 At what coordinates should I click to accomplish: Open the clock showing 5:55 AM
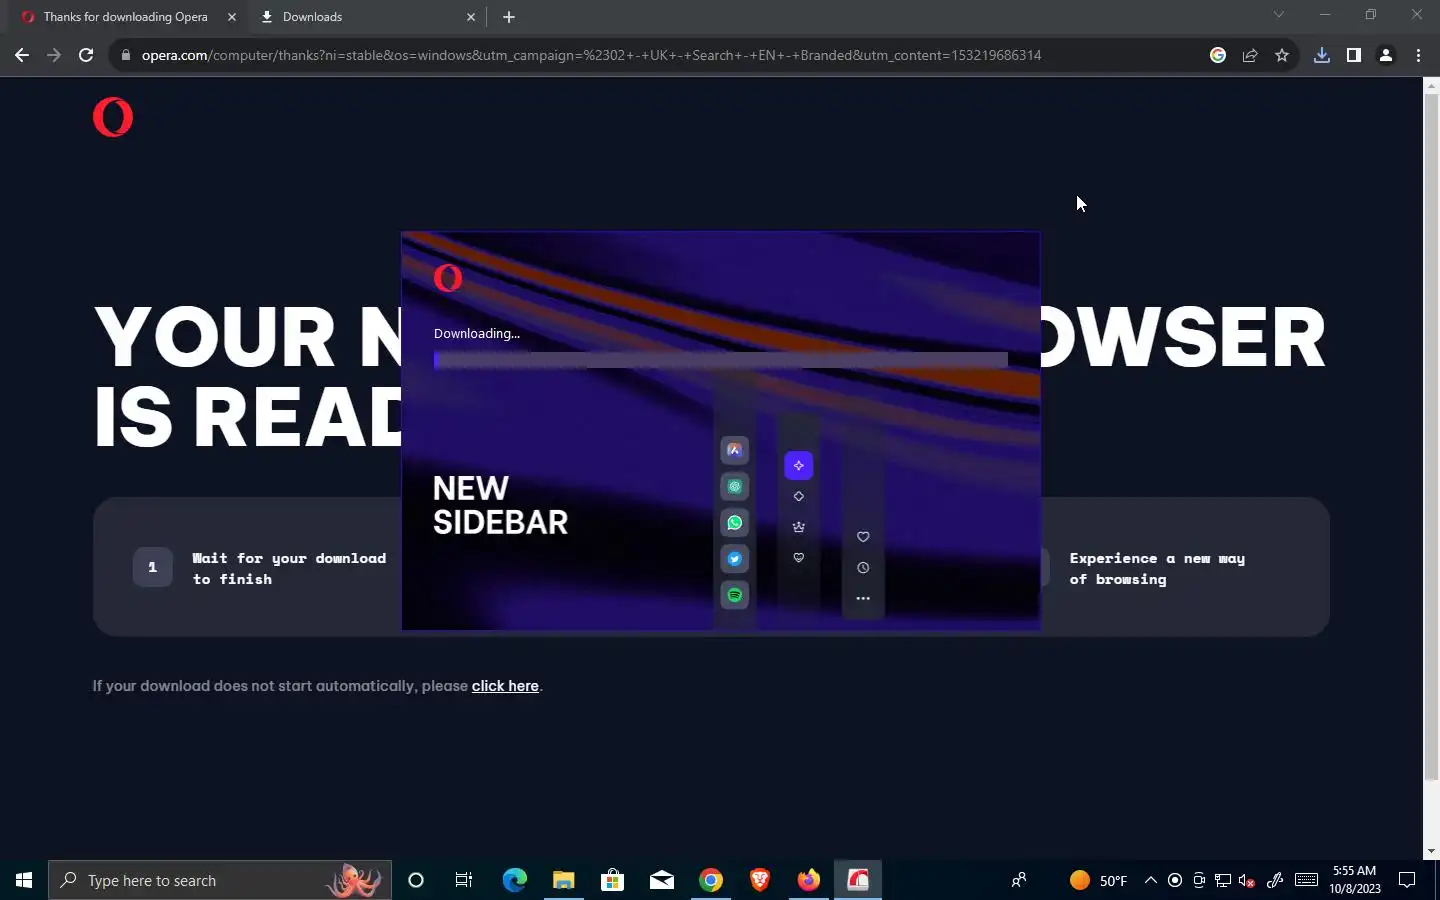[x=1354, y=880]
